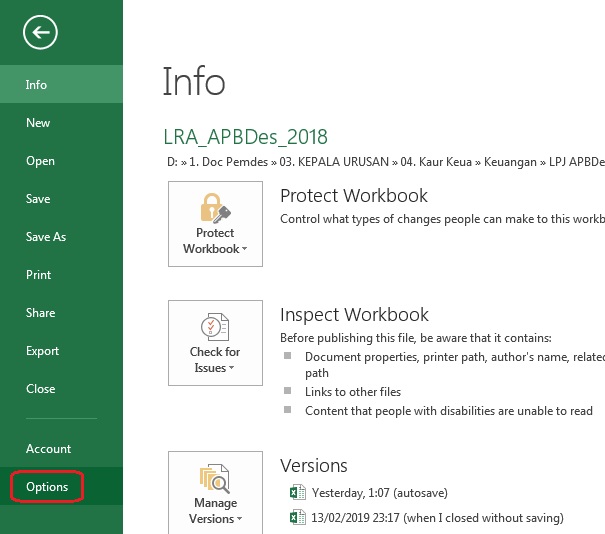Click the LRA_APBDes_2018 file title

[x=245, y=137]
